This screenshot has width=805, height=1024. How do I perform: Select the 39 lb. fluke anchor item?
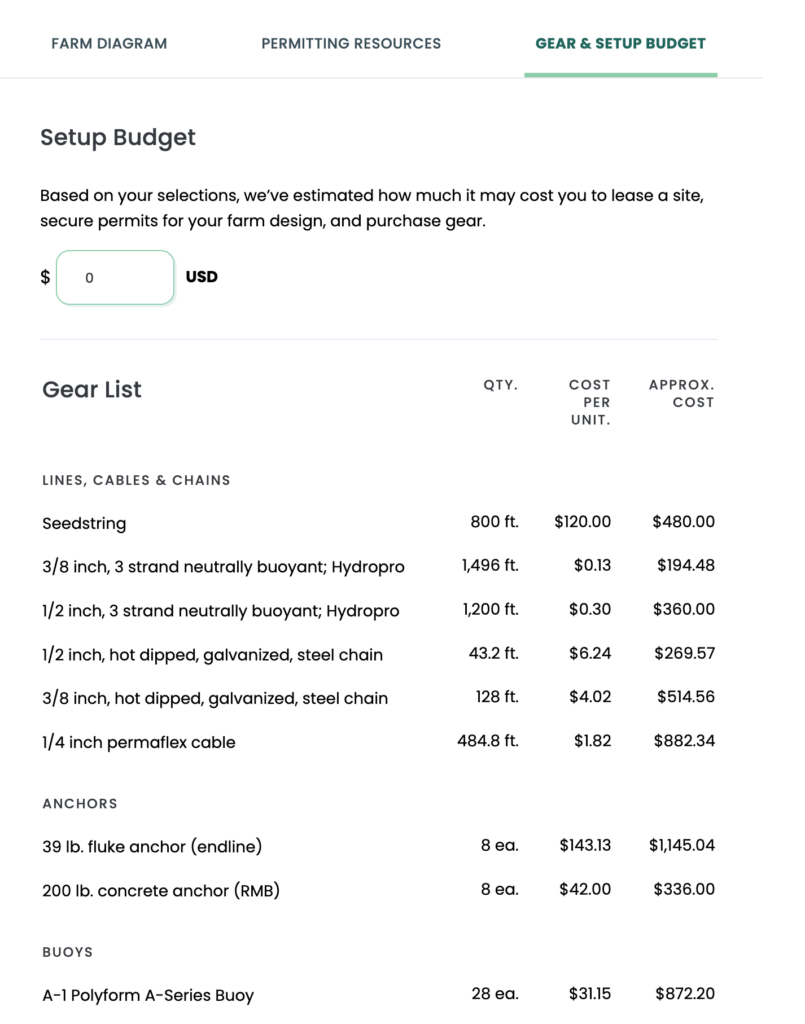[152, 846]
